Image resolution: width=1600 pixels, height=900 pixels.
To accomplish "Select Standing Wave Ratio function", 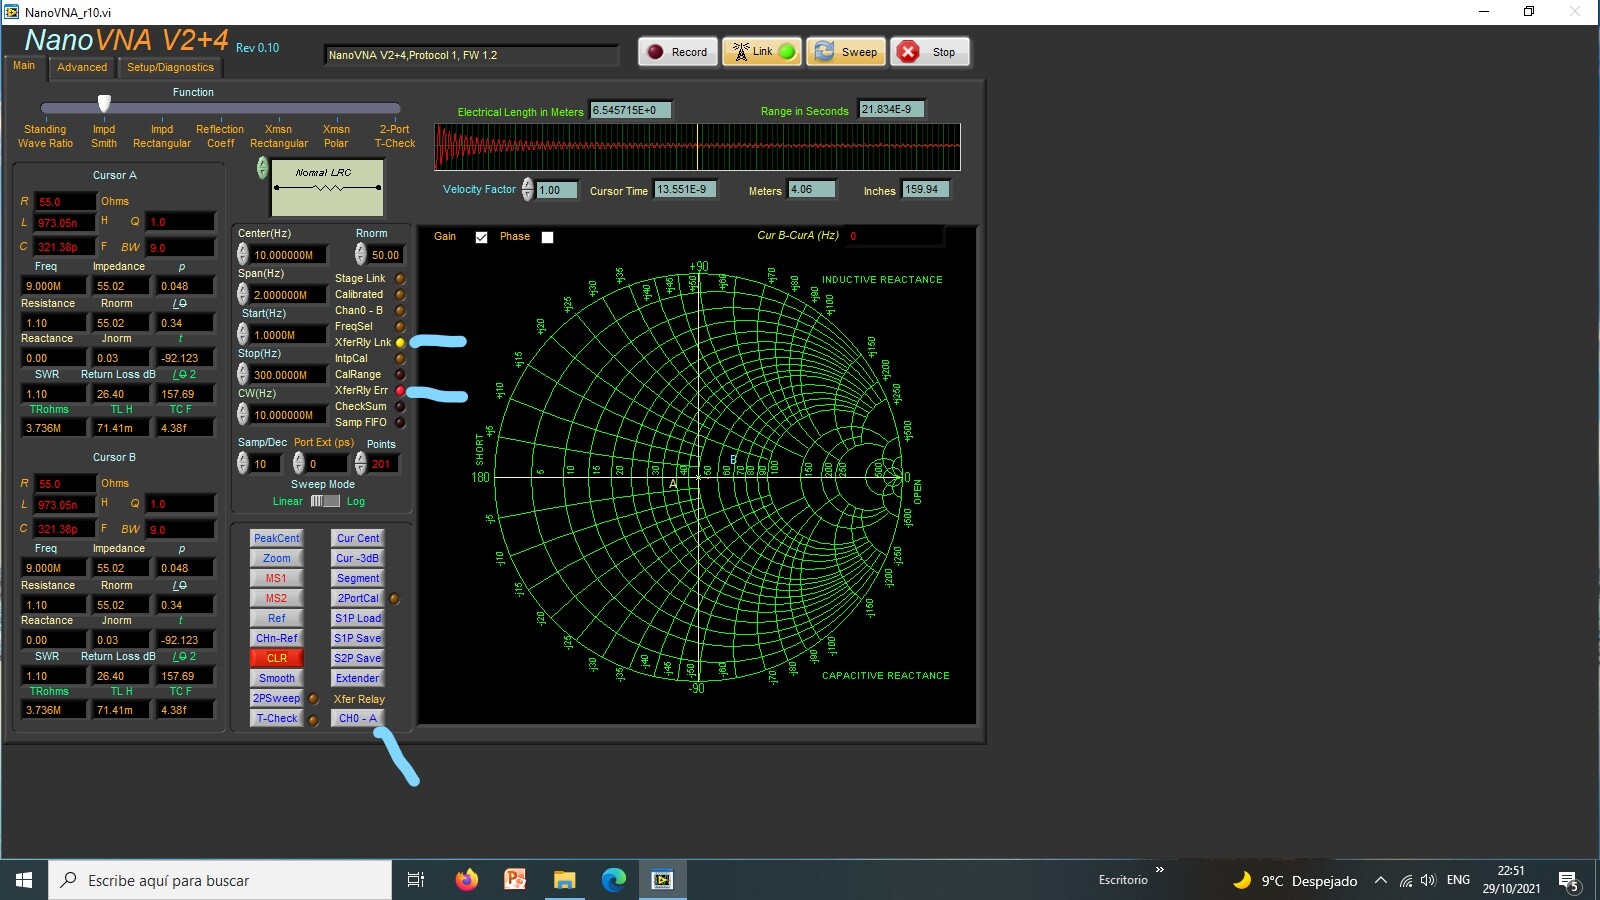I will coord(45,136).
